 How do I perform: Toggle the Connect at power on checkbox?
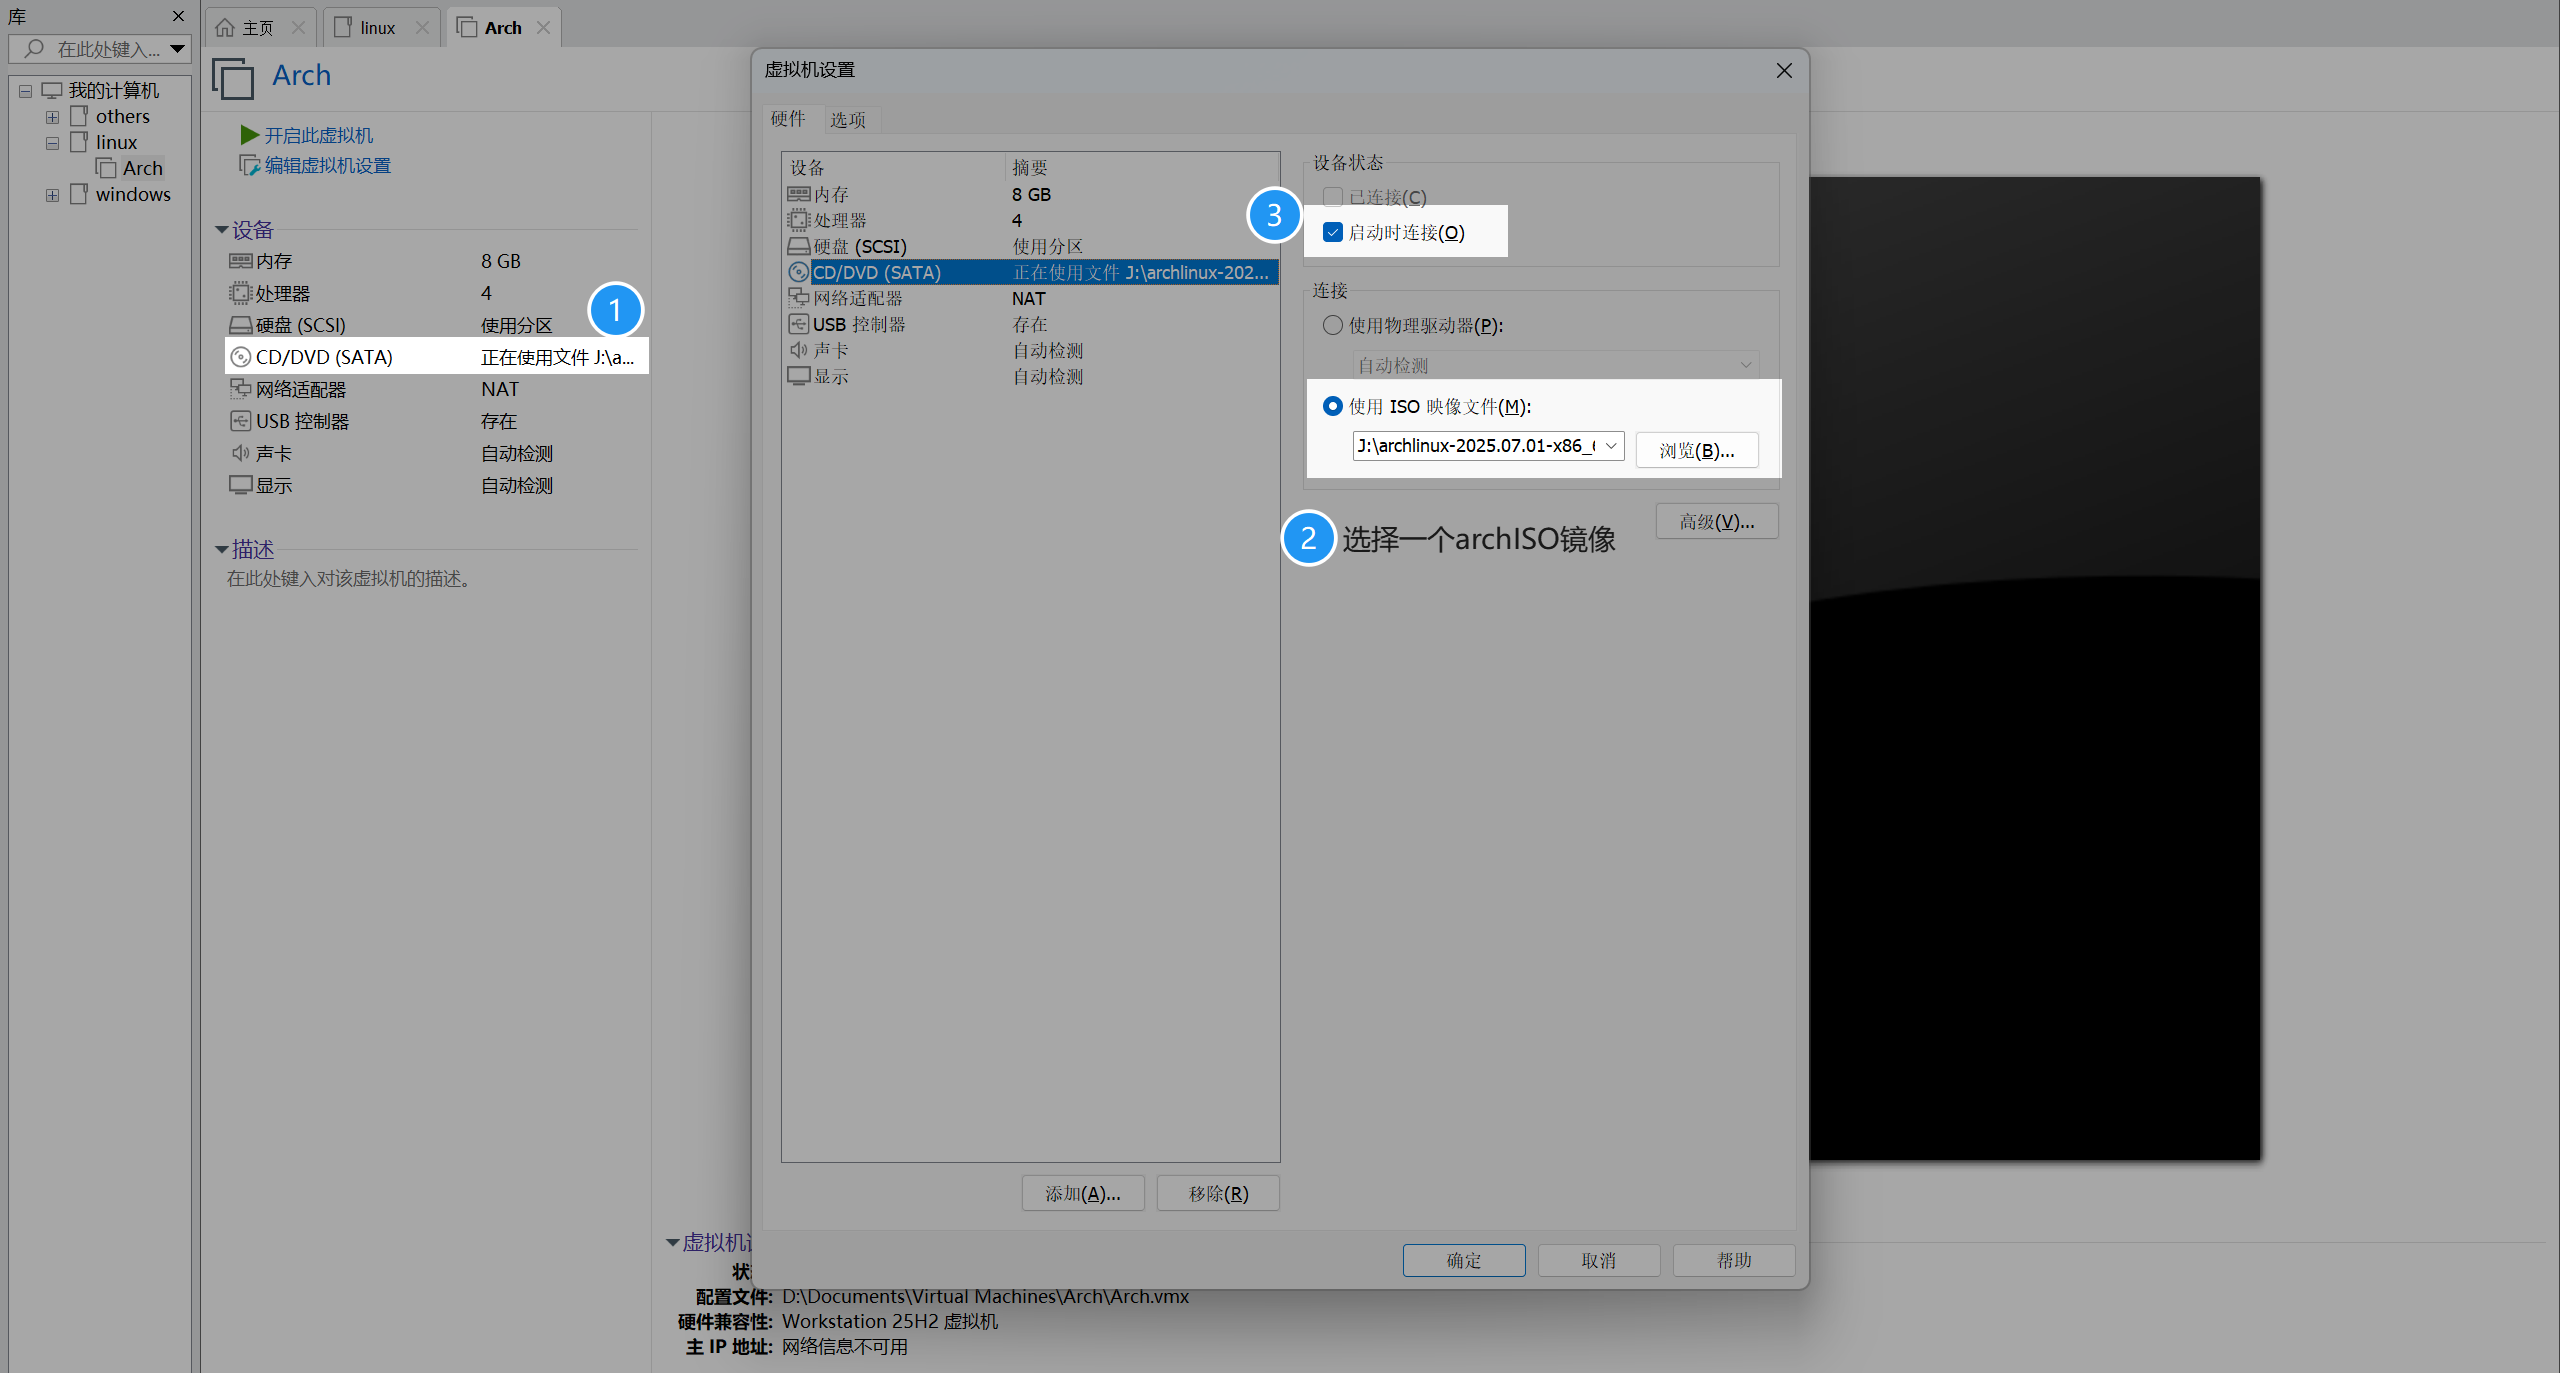pyautogui.click(x=1332, y=232)
